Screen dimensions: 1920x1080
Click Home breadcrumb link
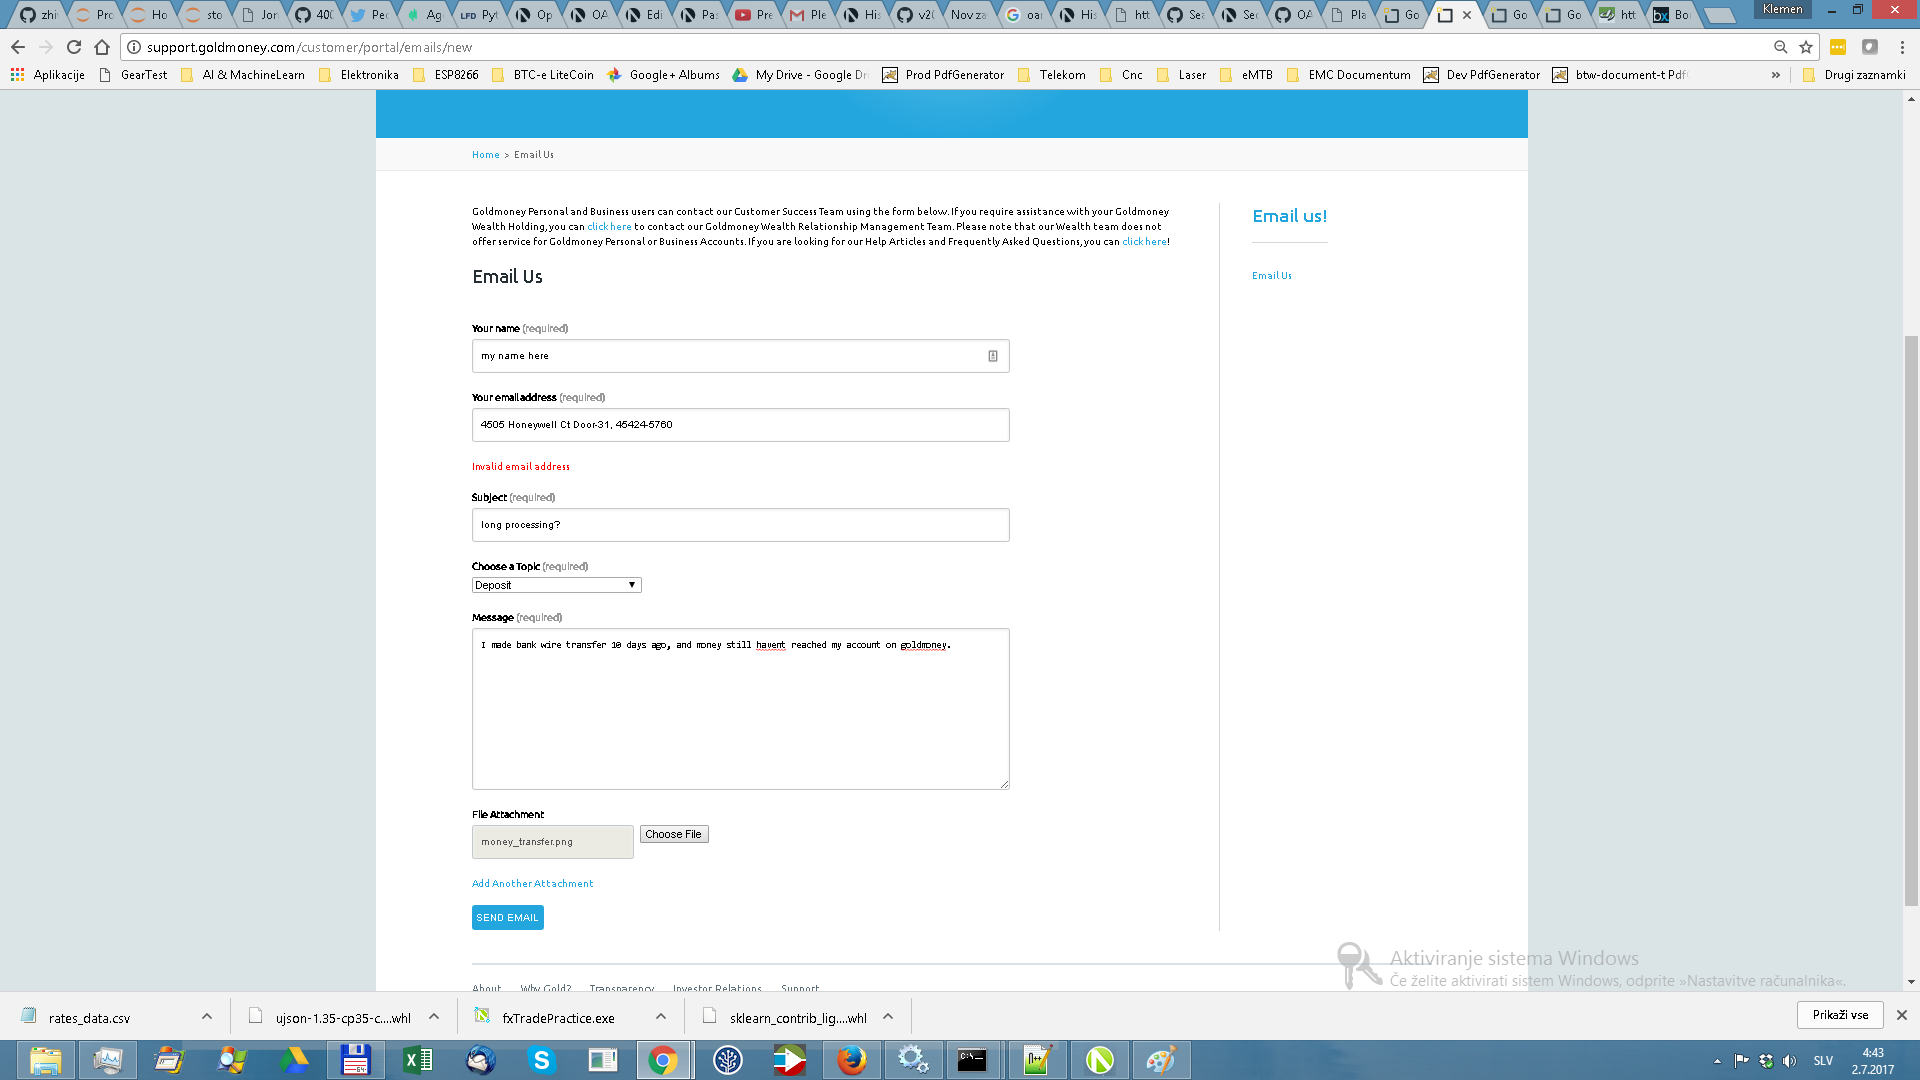pyautogui.click(x=486, y=155)
